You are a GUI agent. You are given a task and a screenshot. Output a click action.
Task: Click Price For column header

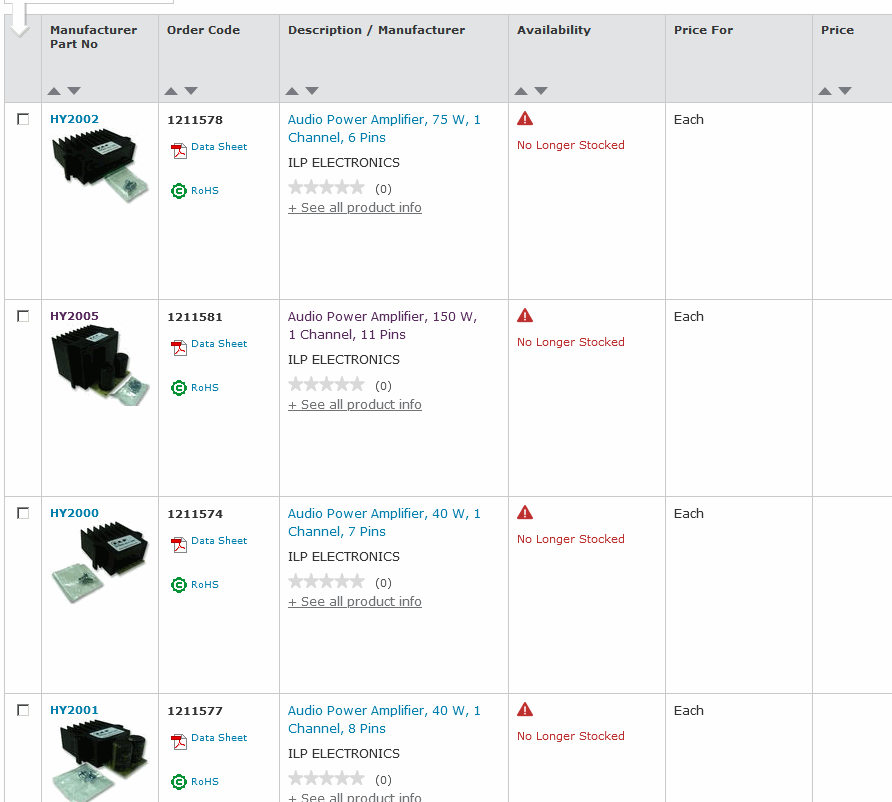tap(703, 30)
